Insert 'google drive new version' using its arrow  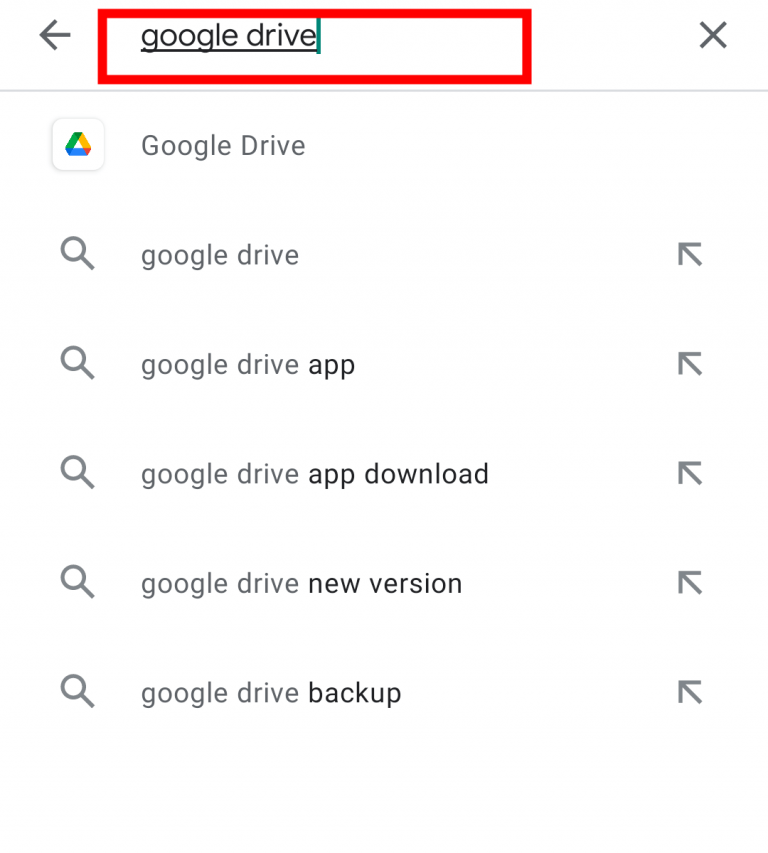pyautogui.click(x=688, y=582)
